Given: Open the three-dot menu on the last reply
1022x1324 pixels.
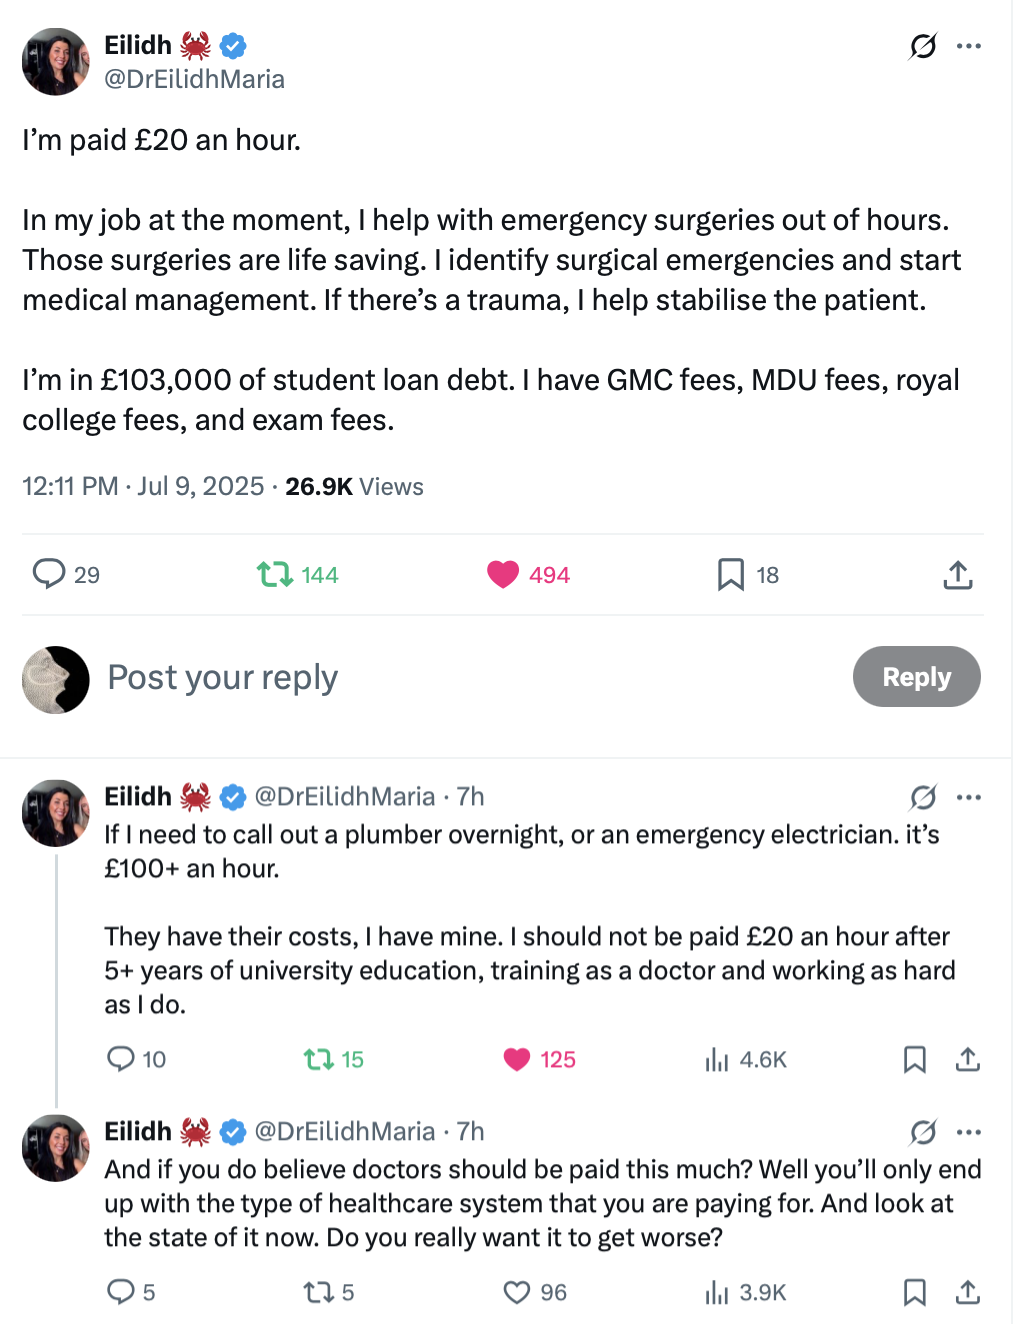Looking at the screenshot, I should (968, 1132).
